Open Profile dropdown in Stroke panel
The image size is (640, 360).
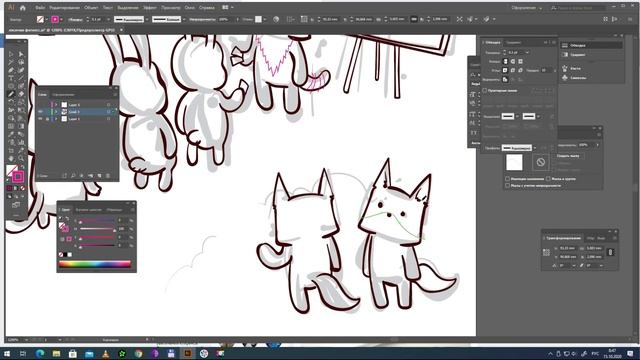(535, 148)
